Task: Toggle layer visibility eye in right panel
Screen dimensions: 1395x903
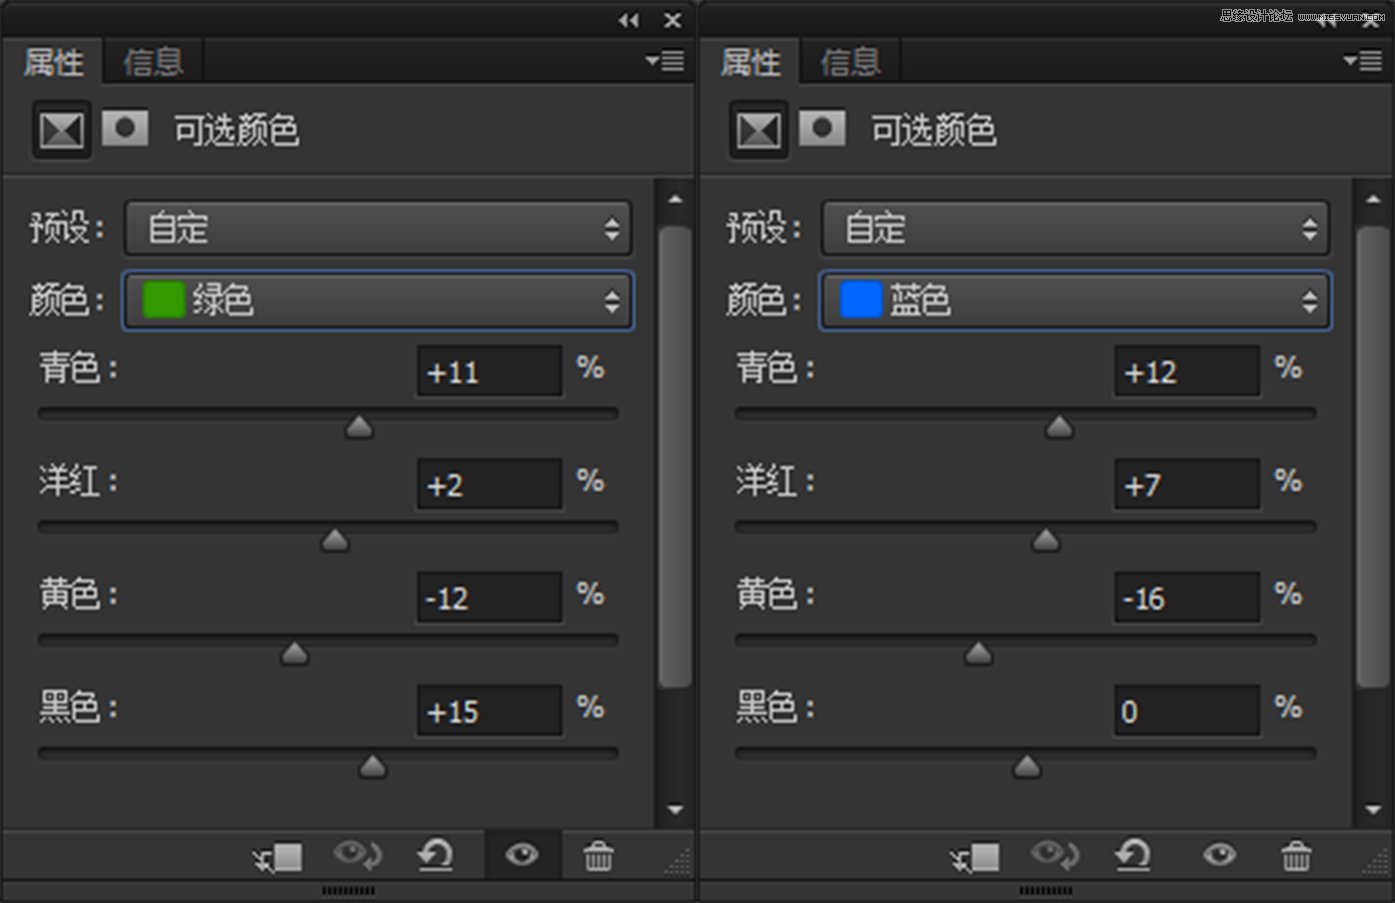Action: (1219, 855)
